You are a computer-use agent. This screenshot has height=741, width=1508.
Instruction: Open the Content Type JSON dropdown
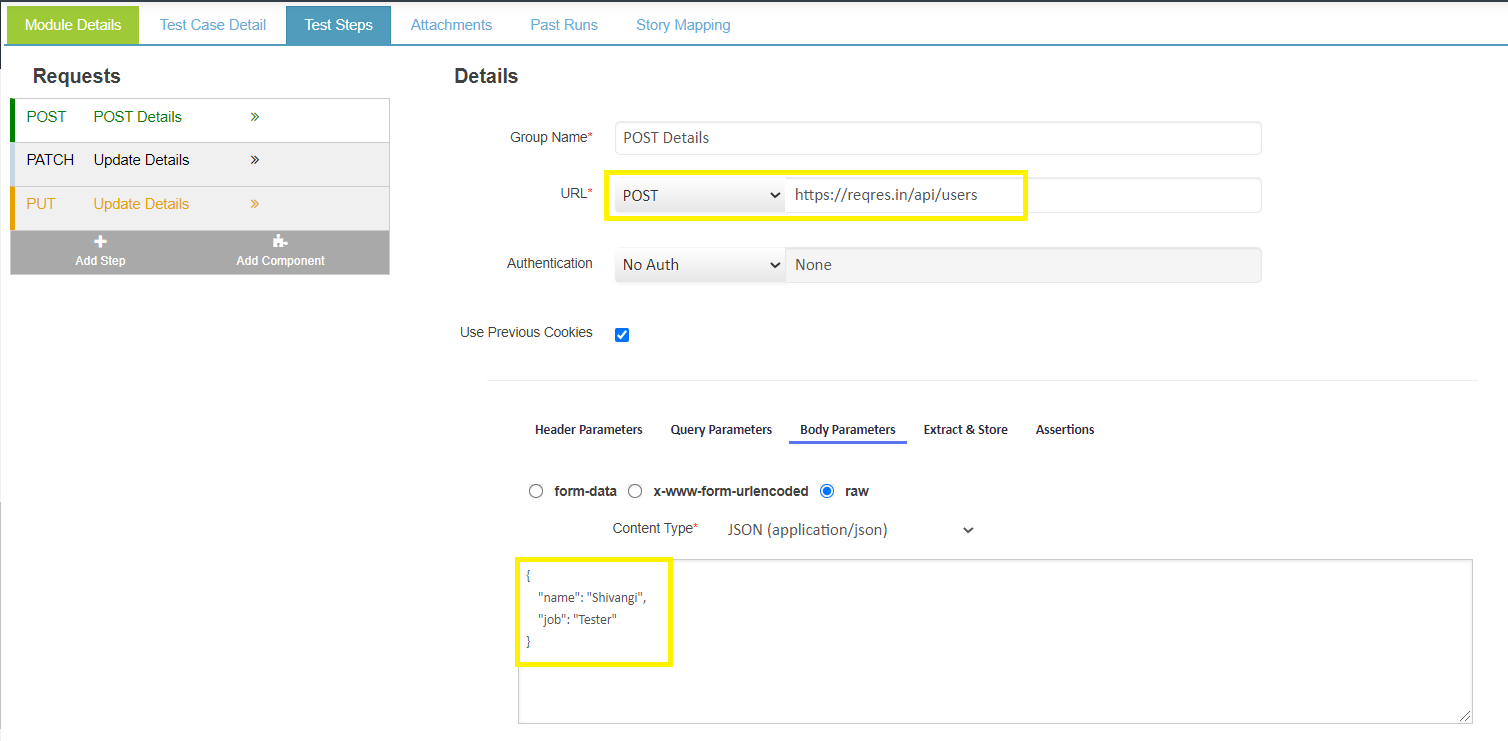click(x=850, y=530)
